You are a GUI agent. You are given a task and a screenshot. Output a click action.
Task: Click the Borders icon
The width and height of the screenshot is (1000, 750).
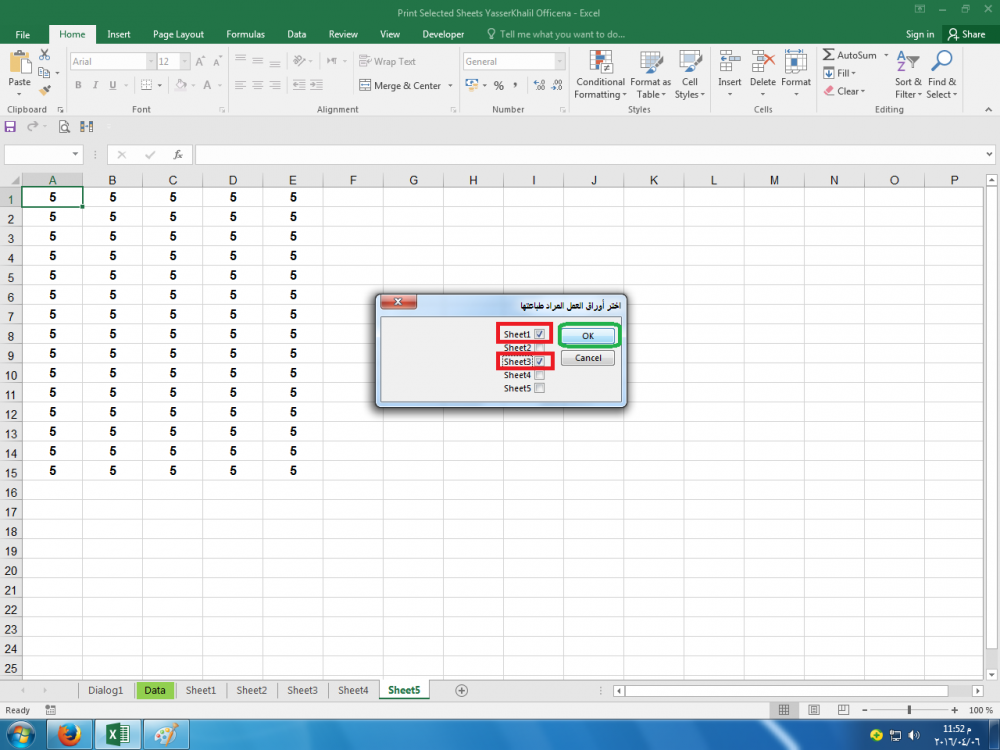(146, 85)
